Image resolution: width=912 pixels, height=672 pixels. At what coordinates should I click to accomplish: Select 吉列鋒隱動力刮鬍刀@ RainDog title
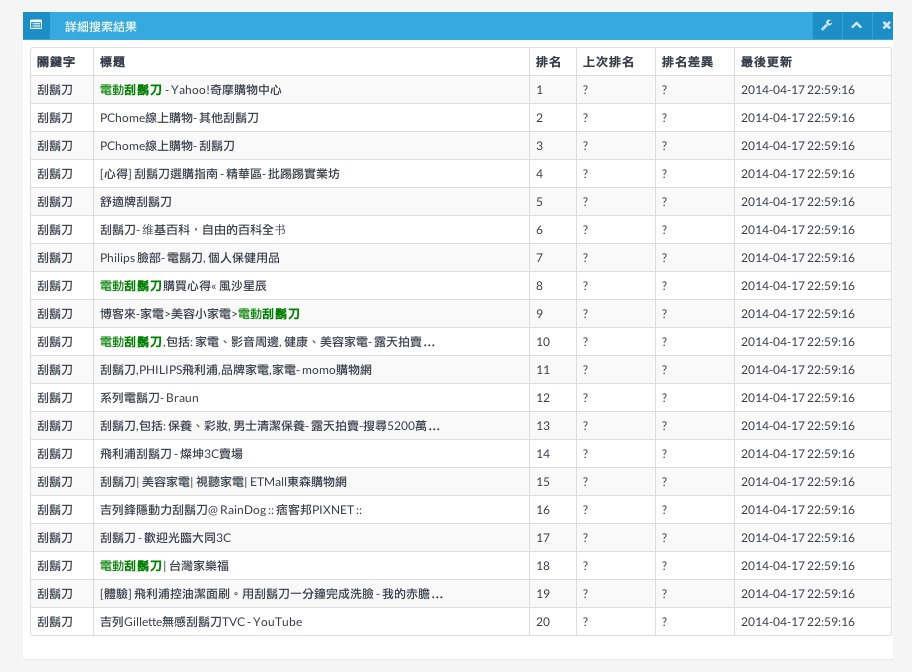tap(231, 509)
